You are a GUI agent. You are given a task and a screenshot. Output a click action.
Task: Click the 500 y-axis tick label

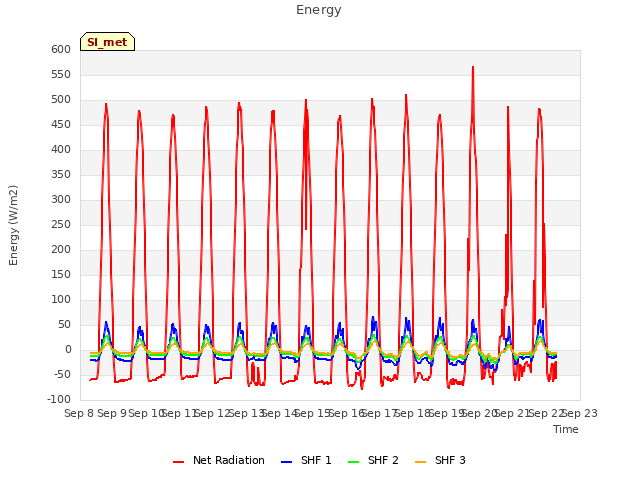pos(61,100)
